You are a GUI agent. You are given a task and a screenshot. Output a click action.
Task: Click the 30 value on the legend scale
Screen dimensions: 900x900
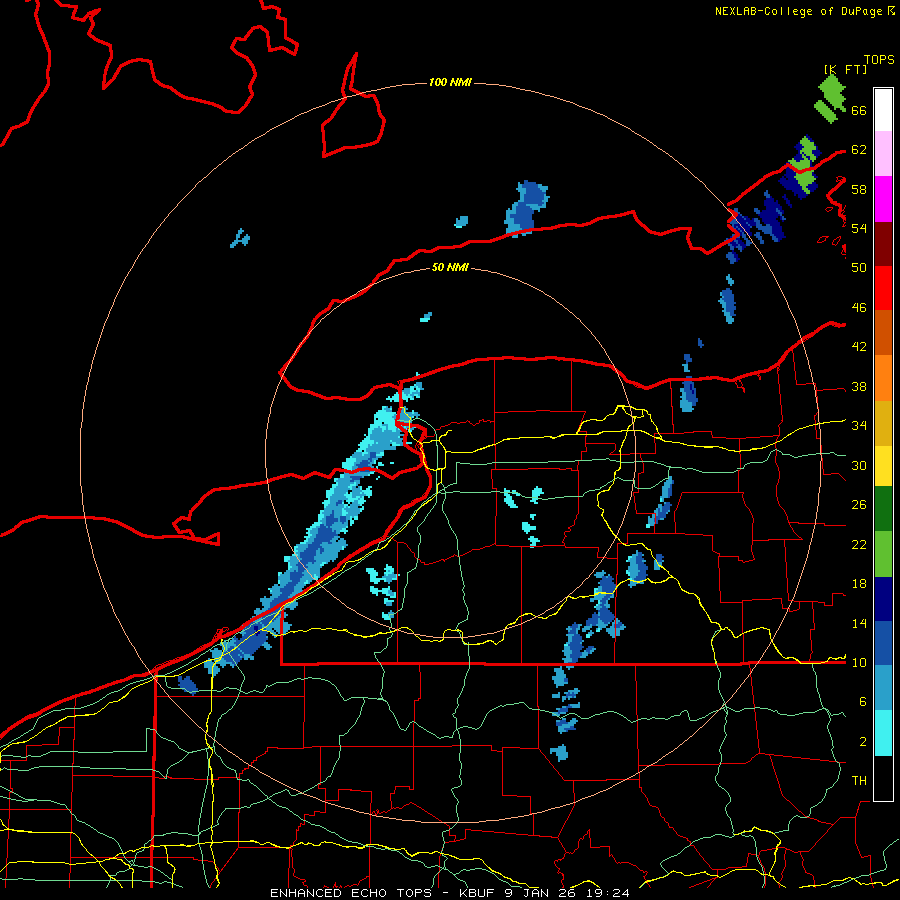tap(859, 465)
